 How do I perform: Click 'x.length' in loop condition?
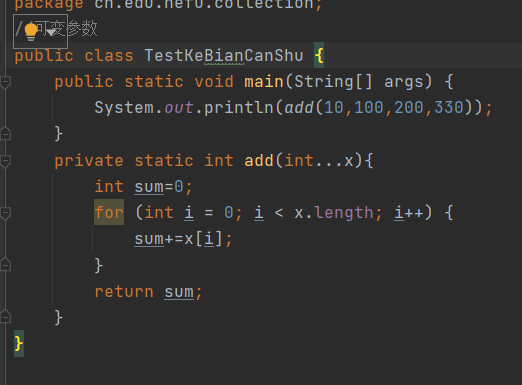click(334, 212)
